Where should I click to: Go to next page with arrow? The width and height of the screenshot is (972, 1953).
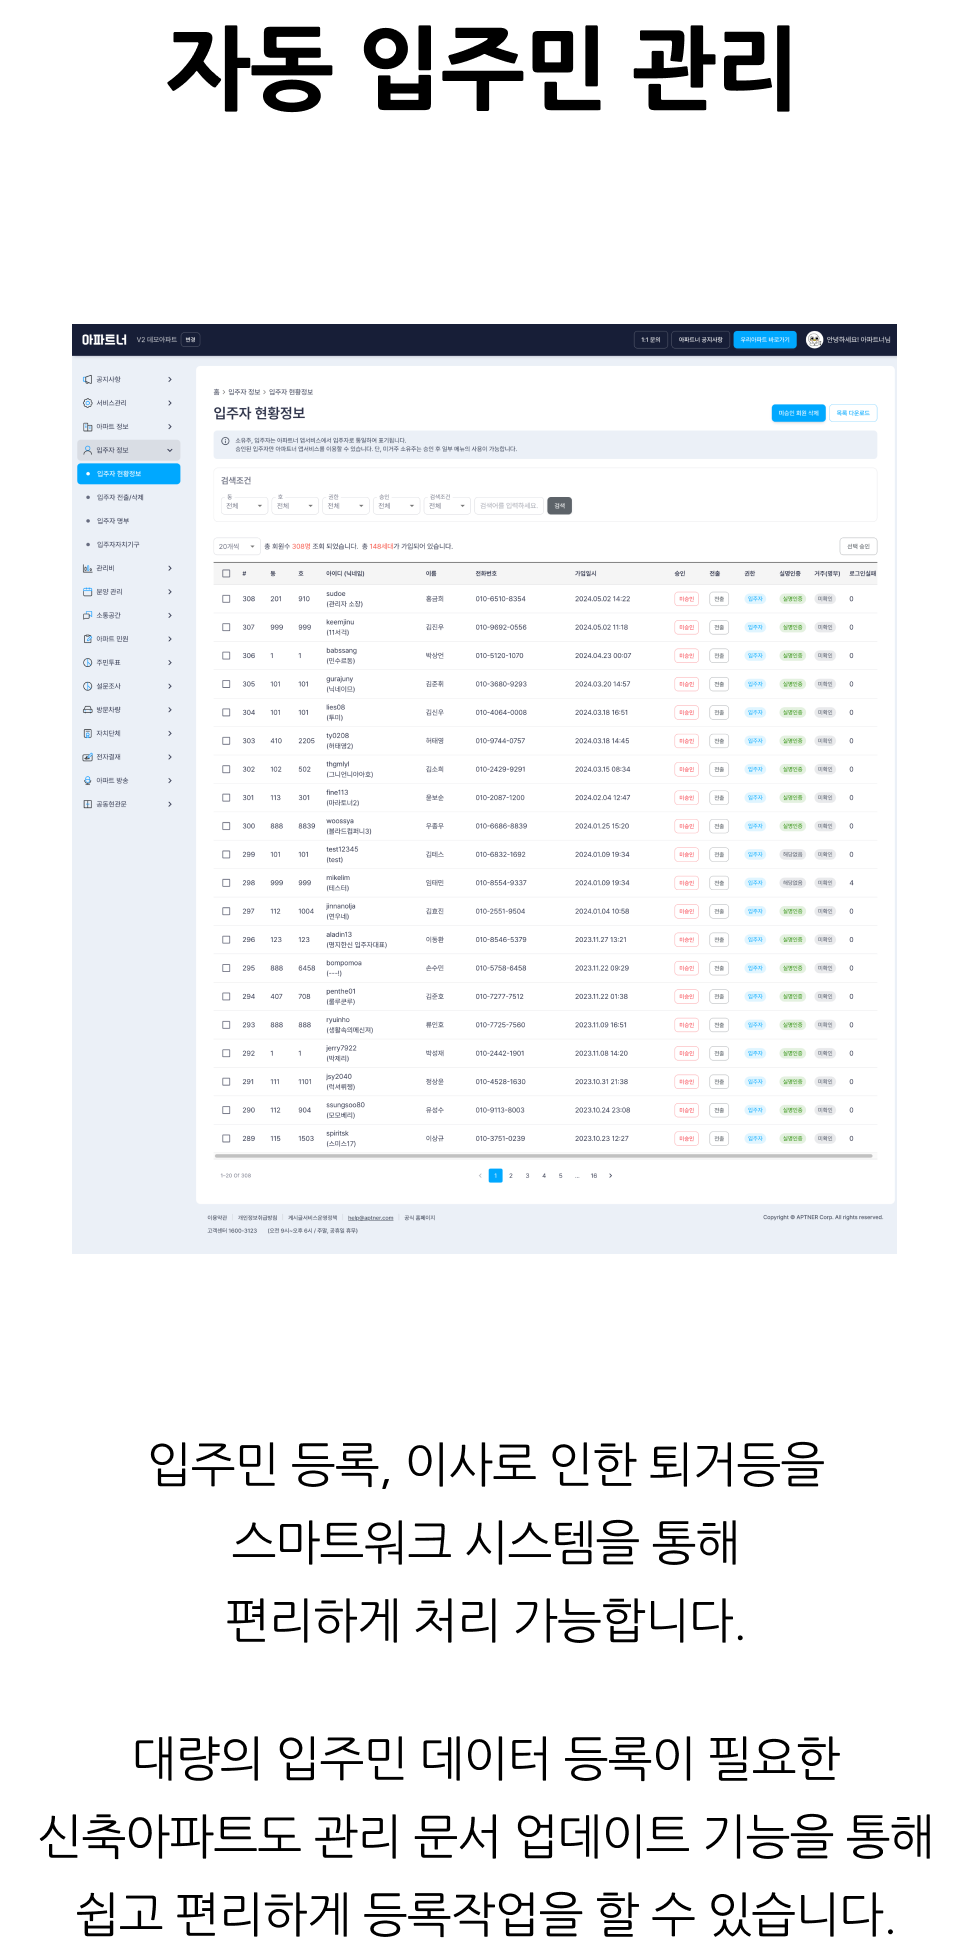pos(611,1176)
